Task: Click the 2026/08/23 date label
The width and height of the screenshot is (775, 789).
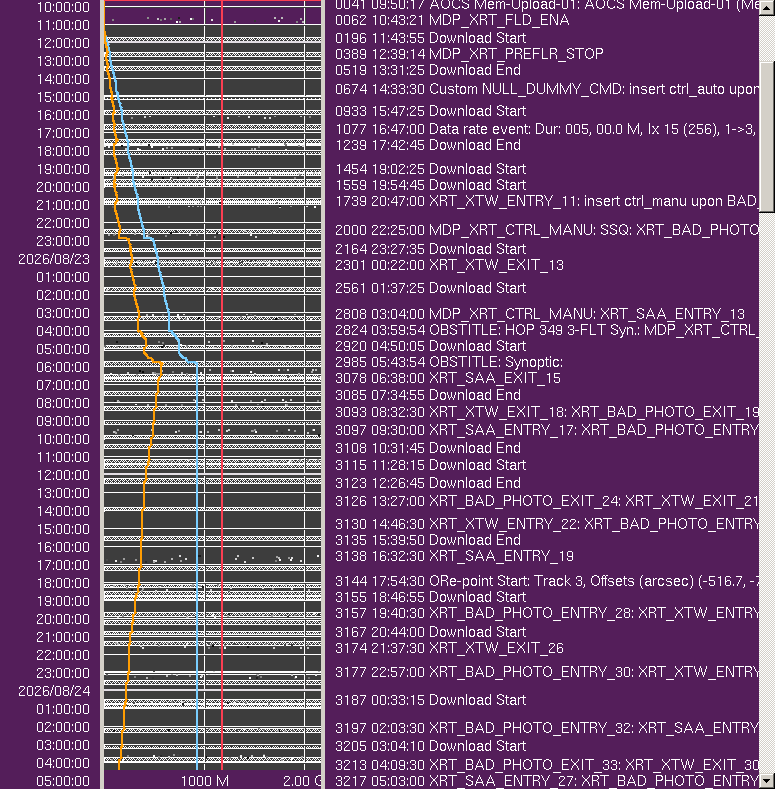Action: (x=54, y=260)
